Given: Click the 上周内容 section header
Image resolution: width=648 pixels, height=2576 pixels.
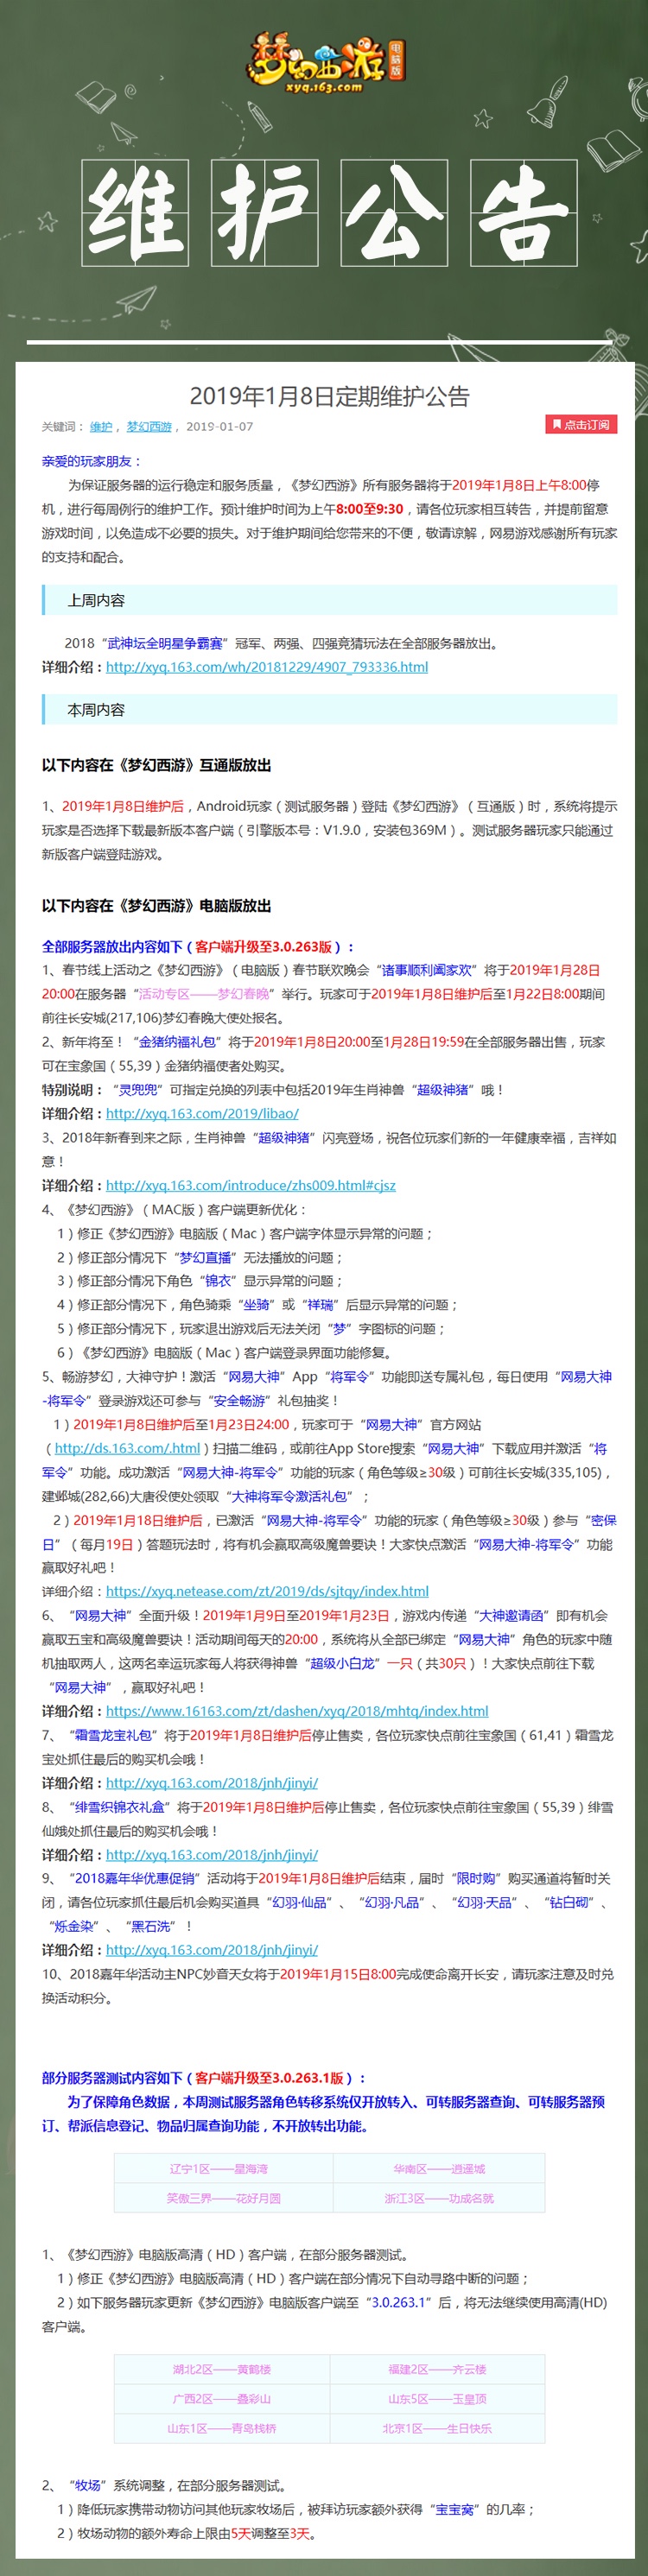Looking at the screenshot, I should (329, 600).
